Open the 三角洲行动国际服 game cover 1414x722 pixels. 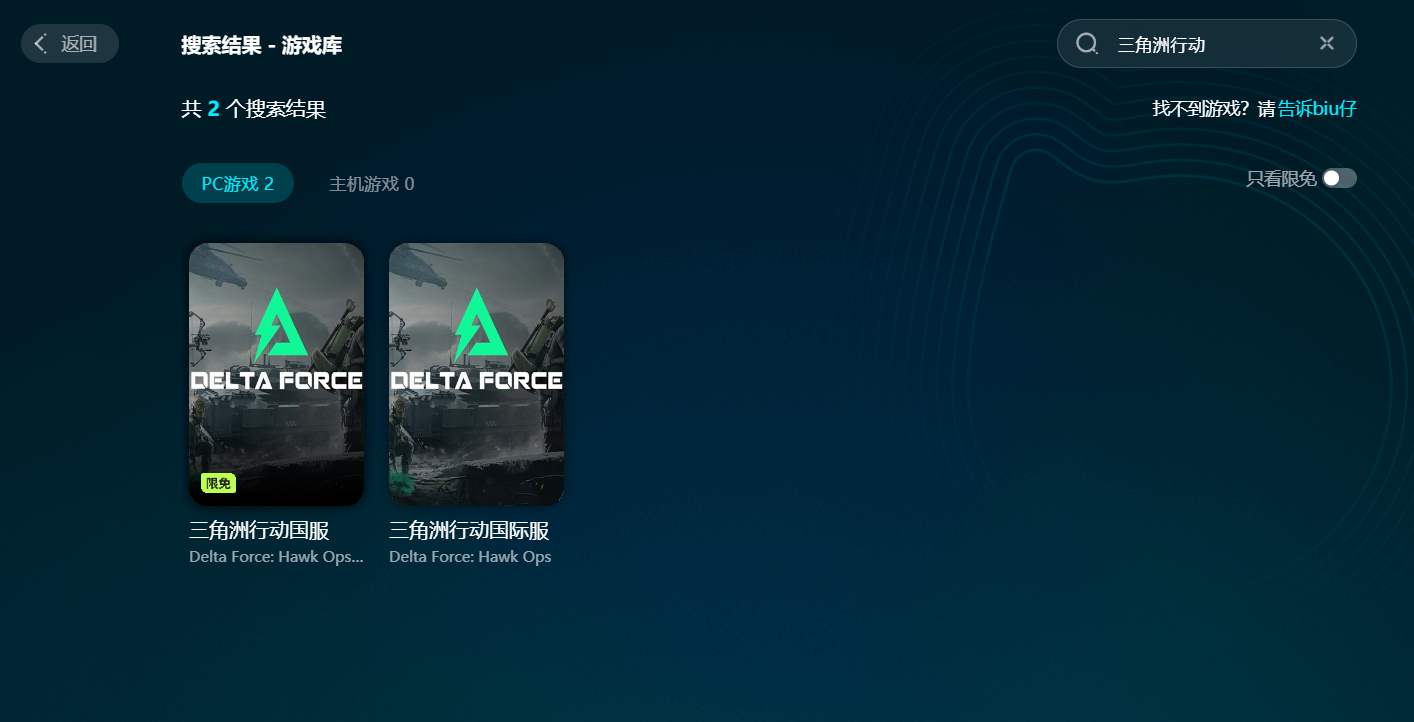476,374
